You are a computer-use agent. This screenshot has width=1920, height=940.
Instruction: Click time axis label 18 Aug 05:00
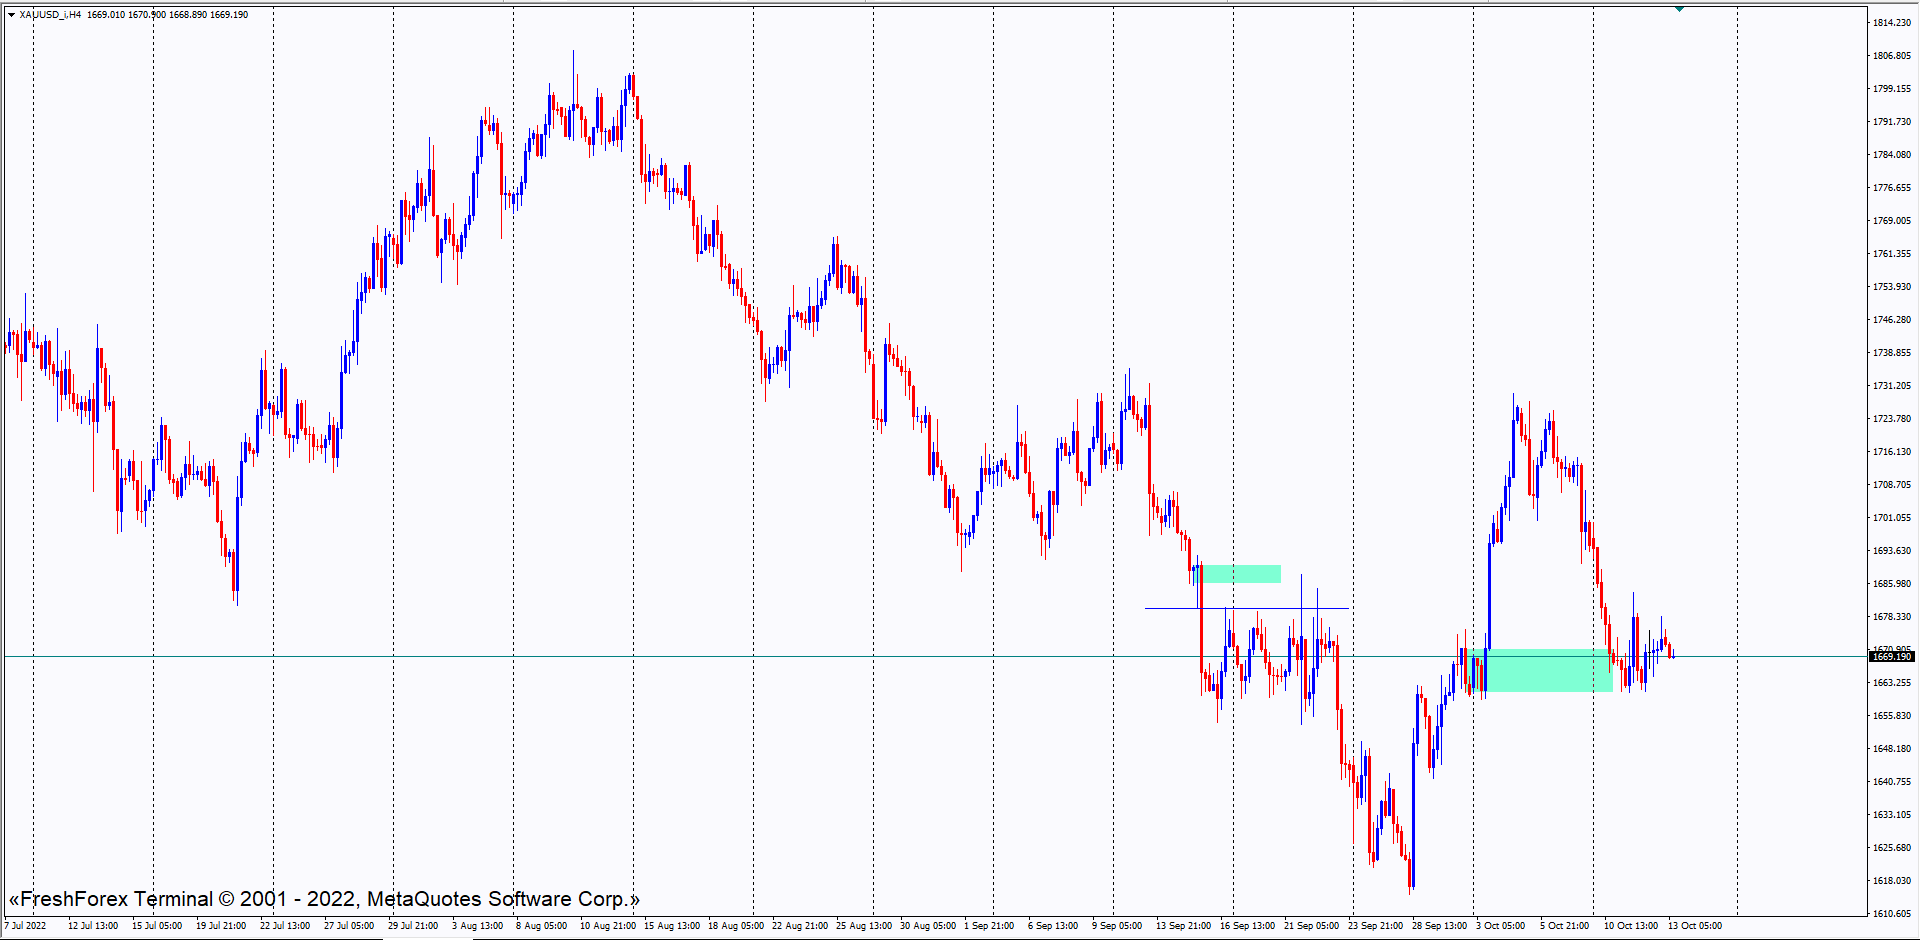click(736, 926)
